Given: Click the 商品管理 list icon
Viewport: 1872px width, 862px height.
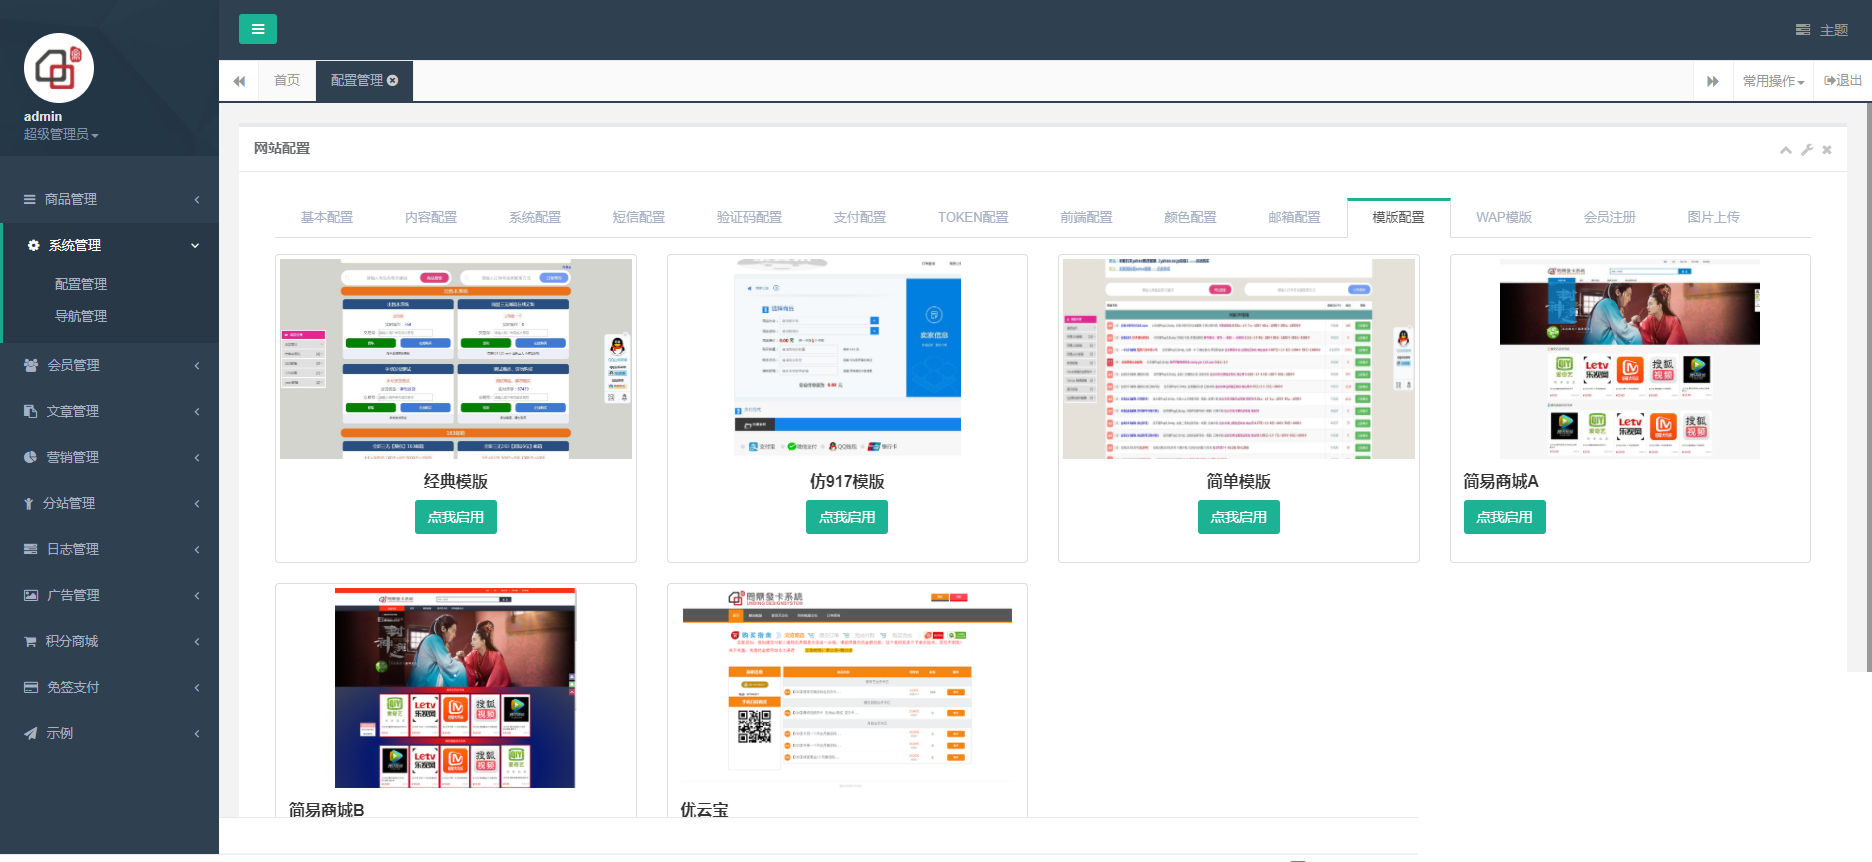Looking at the screenshot, I should tap(30, 200).
